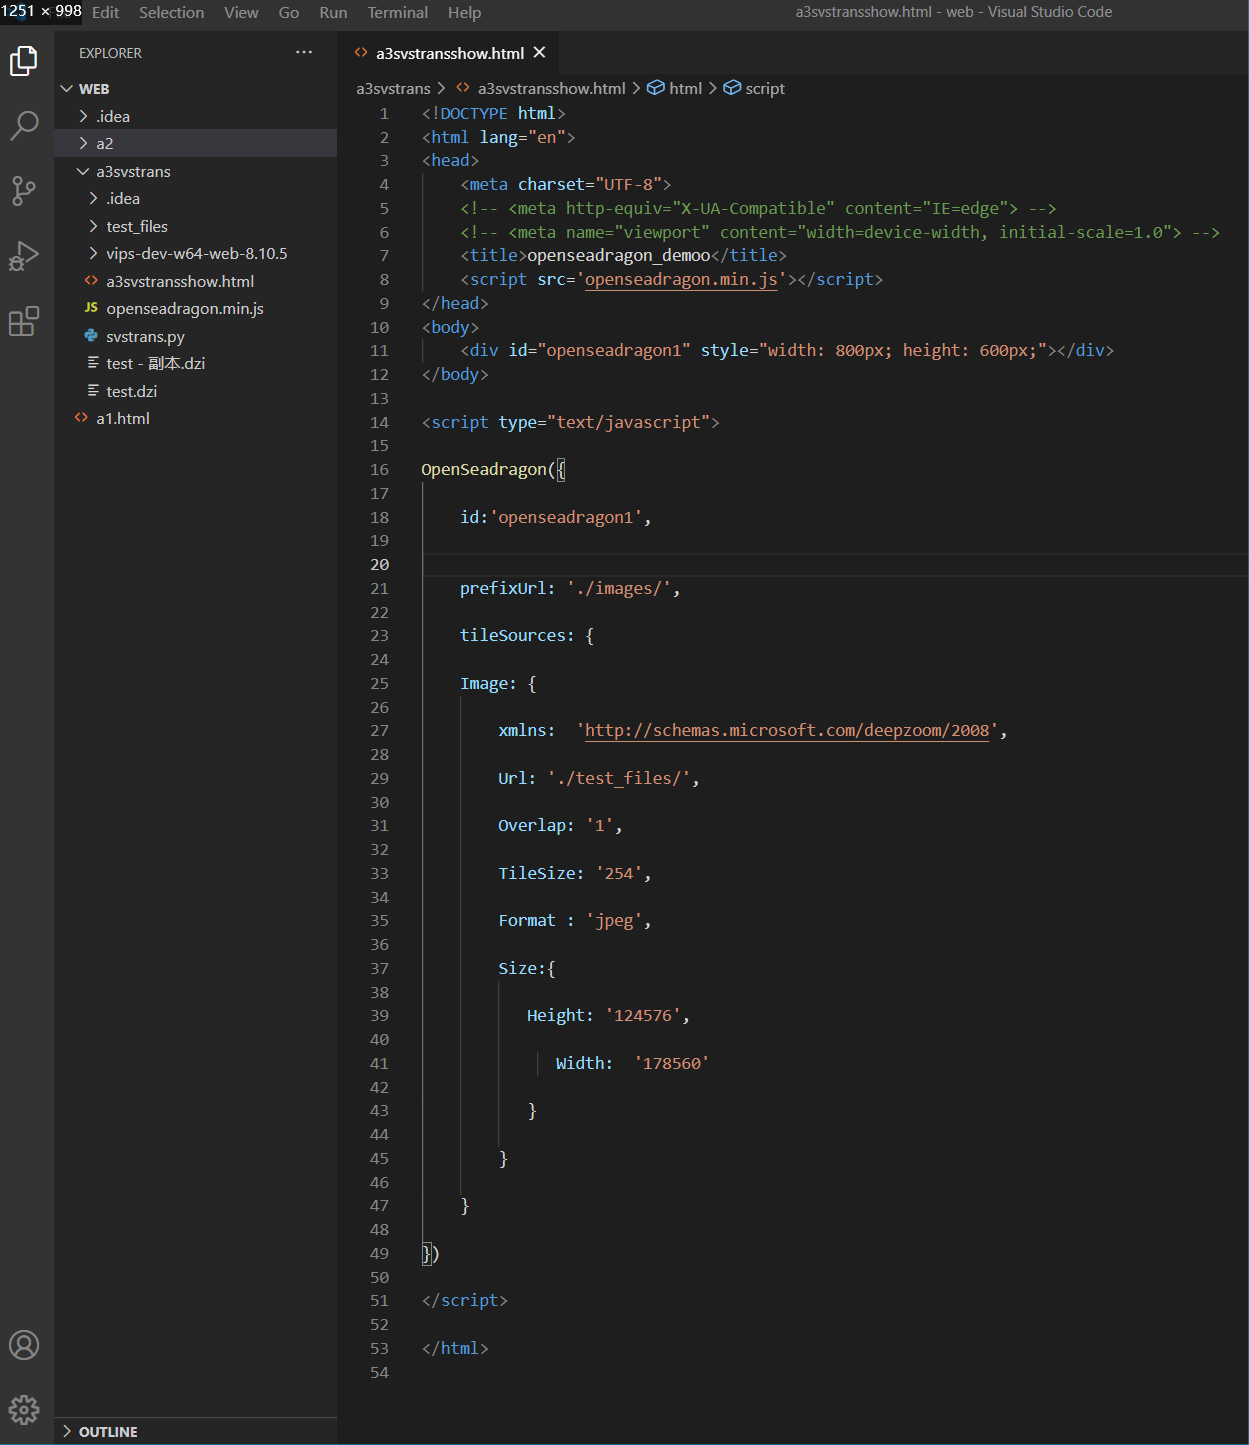Click the schemas.microsoft.com deepzoom URL in code
The image size is (1249, 1445).
pos(787,730)
